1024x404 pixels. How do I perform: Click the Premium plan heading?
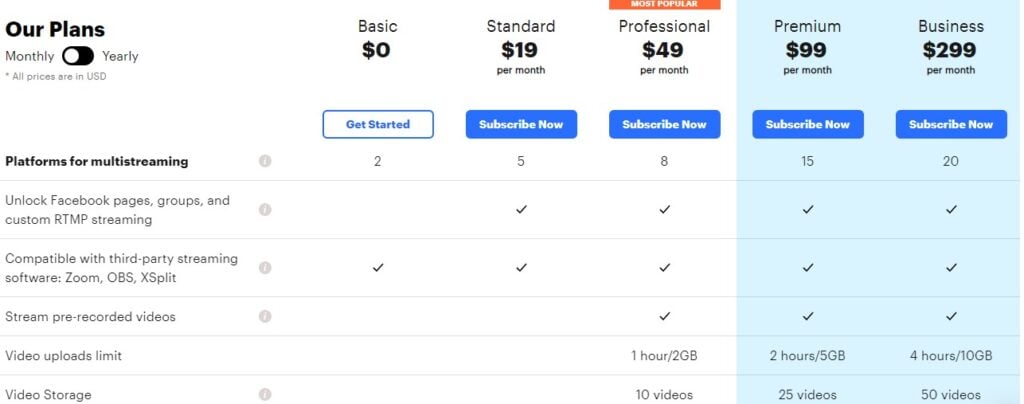(x=808, y=26)
